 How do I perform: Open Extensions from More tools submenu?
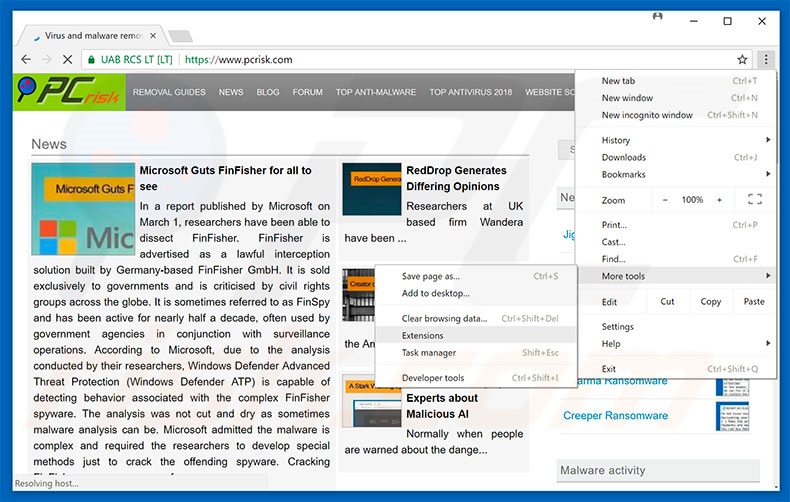[476, 336]
